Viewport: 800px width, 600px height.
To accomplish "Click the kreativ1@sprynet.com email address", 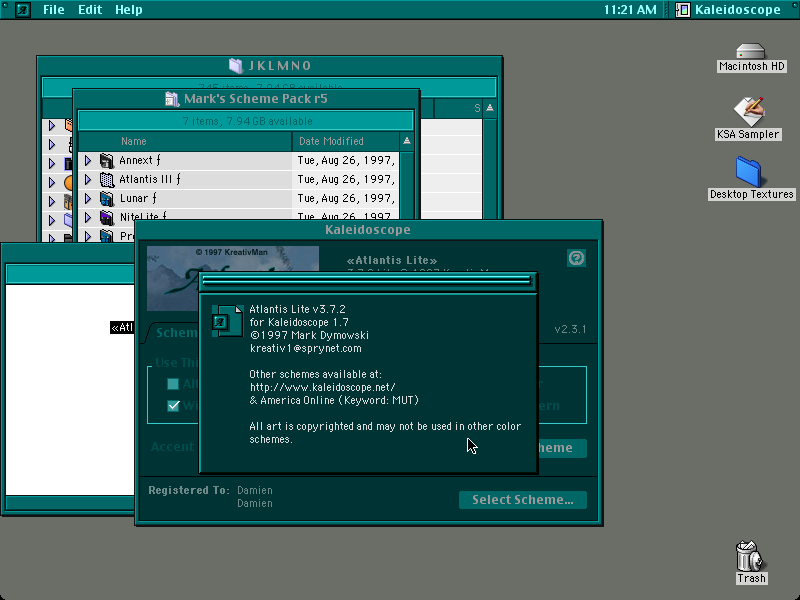I will pyautogui.click(x=306, y=348).
